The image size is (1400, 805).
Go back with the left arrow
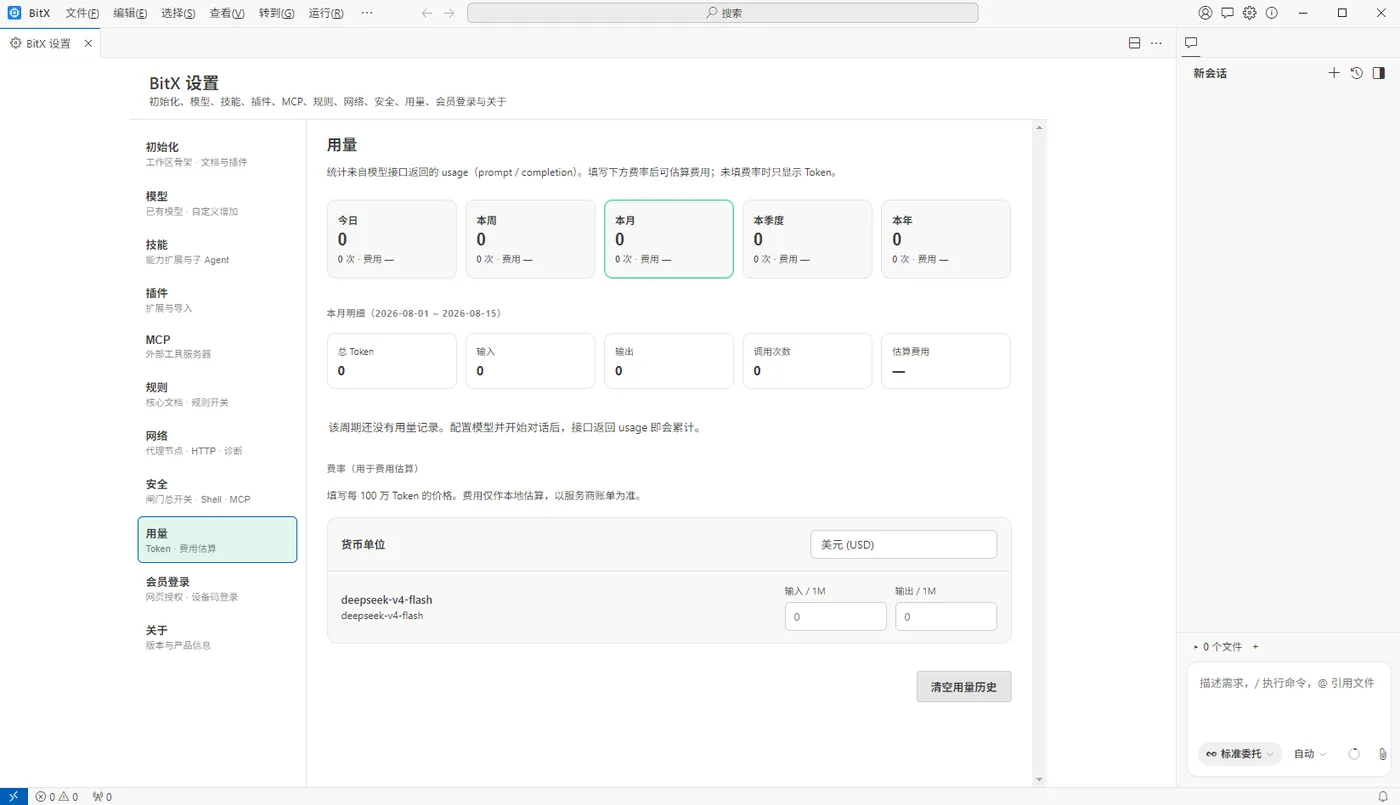click(427, 13)
